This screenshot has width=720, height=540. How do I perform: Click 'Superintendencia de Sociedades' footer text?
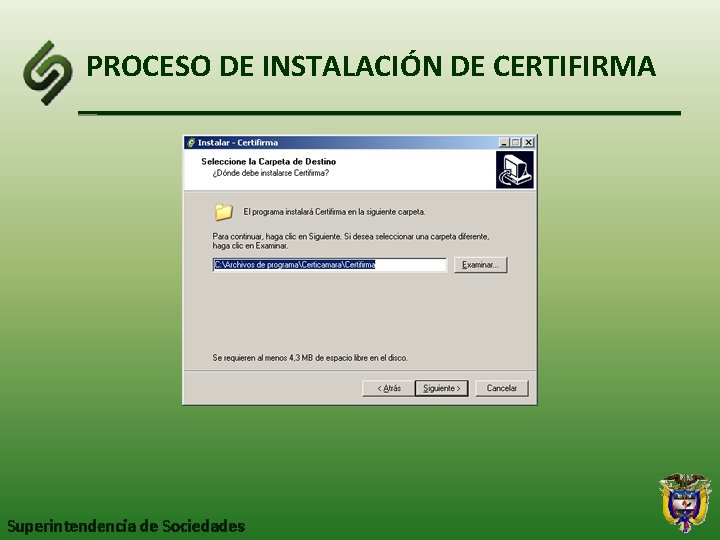pos(126,526)
